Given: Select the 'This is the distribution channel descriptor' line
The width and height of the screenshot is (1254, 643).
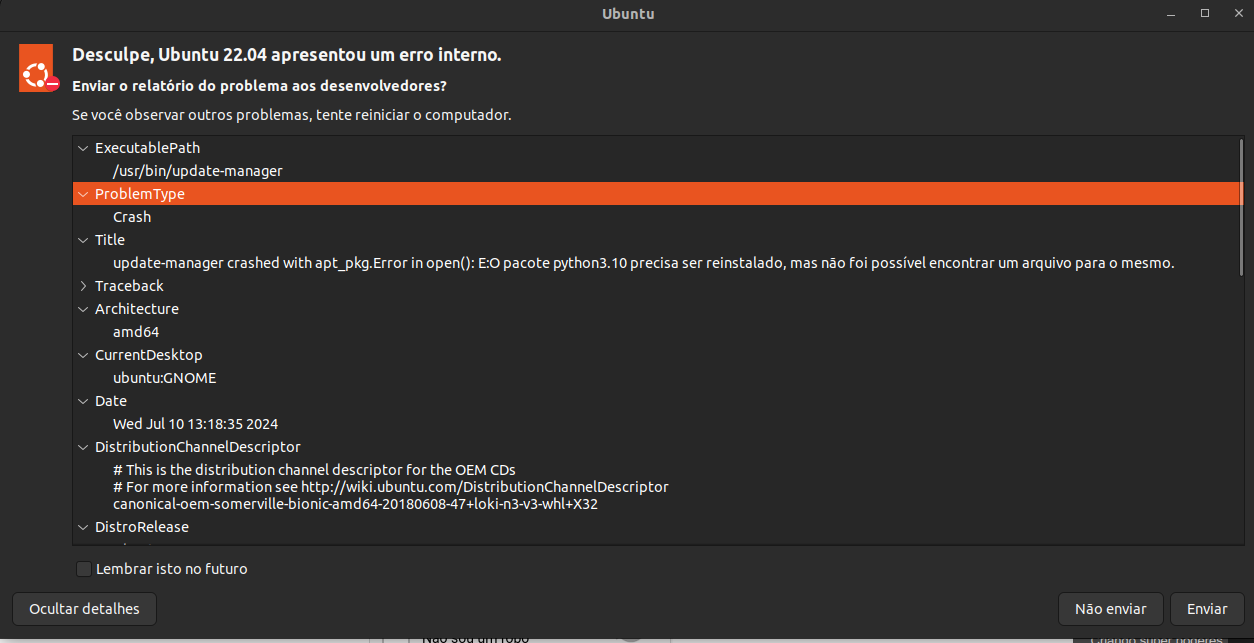Looking at the screenshot, I should point(314,470).
